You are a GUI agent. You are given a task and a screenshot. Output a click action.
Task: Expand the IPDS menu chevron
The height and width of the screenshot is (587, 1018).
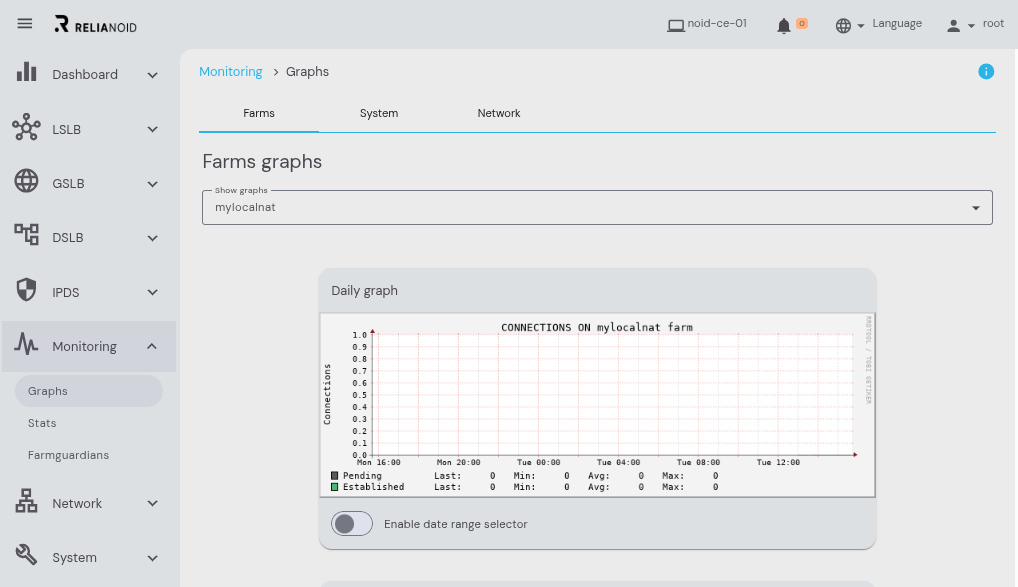click(x=153, y=292)
